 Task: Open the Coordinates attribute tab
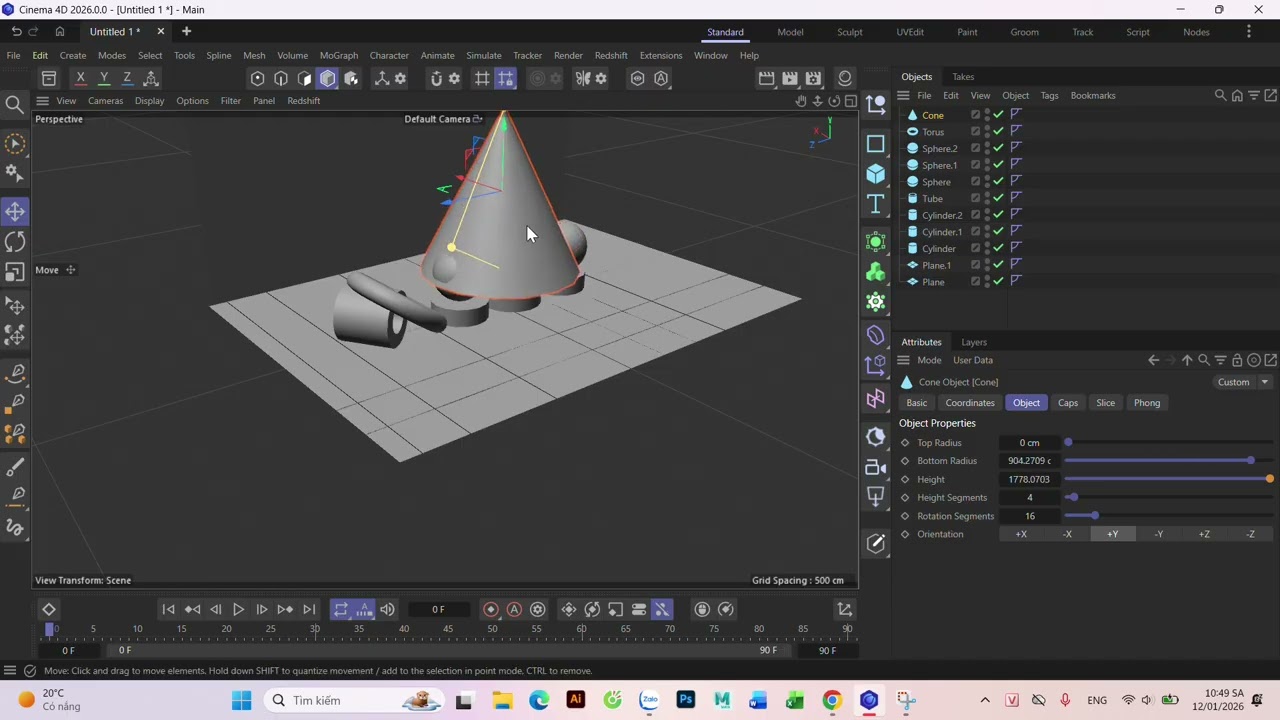[970, 403]
